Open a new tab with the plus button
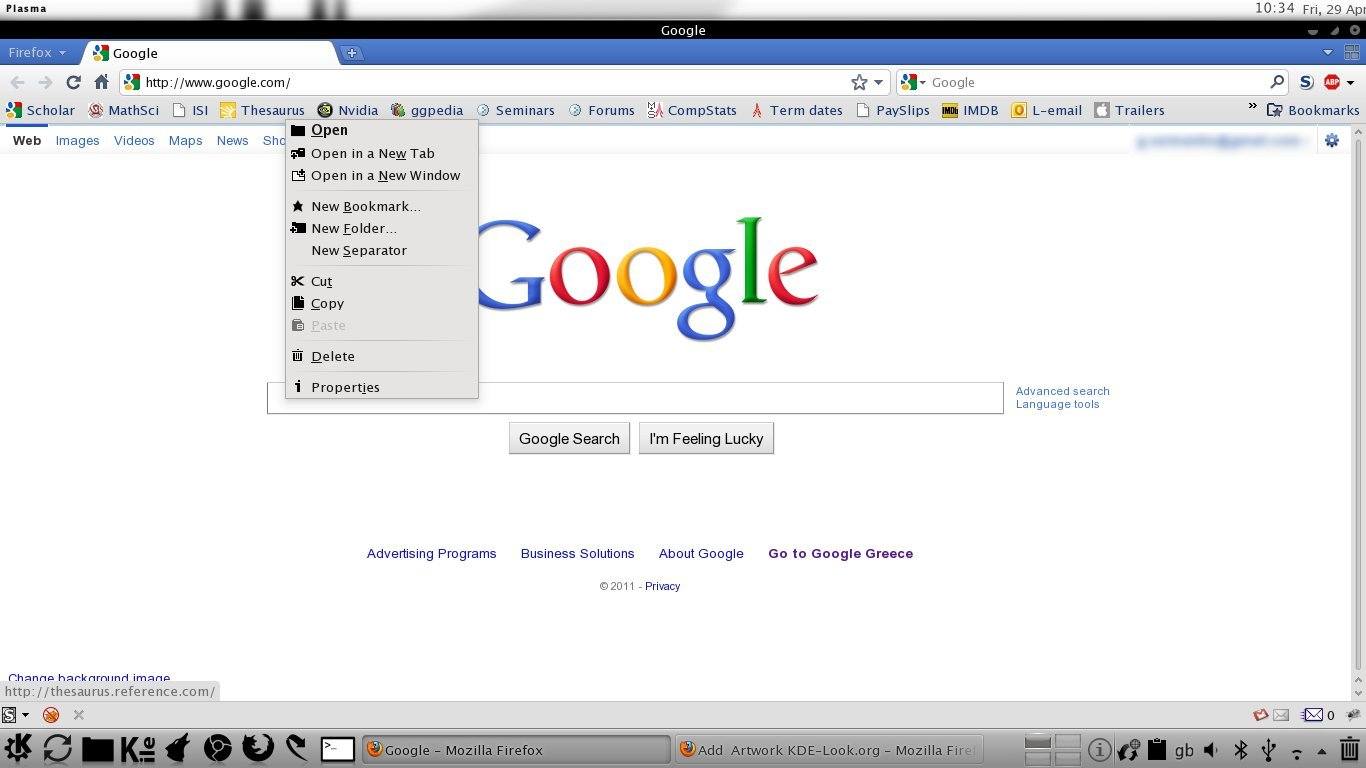The image size is (1366, 768). coord(352,53)
